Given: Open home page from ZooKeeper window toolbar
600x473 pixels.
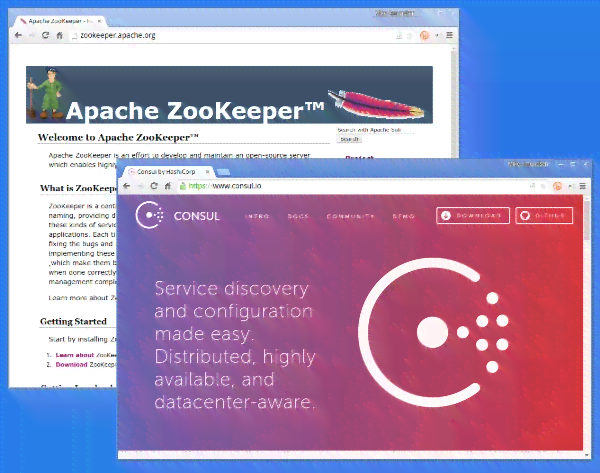Looking at the screenshot, I should coord(59,35).
